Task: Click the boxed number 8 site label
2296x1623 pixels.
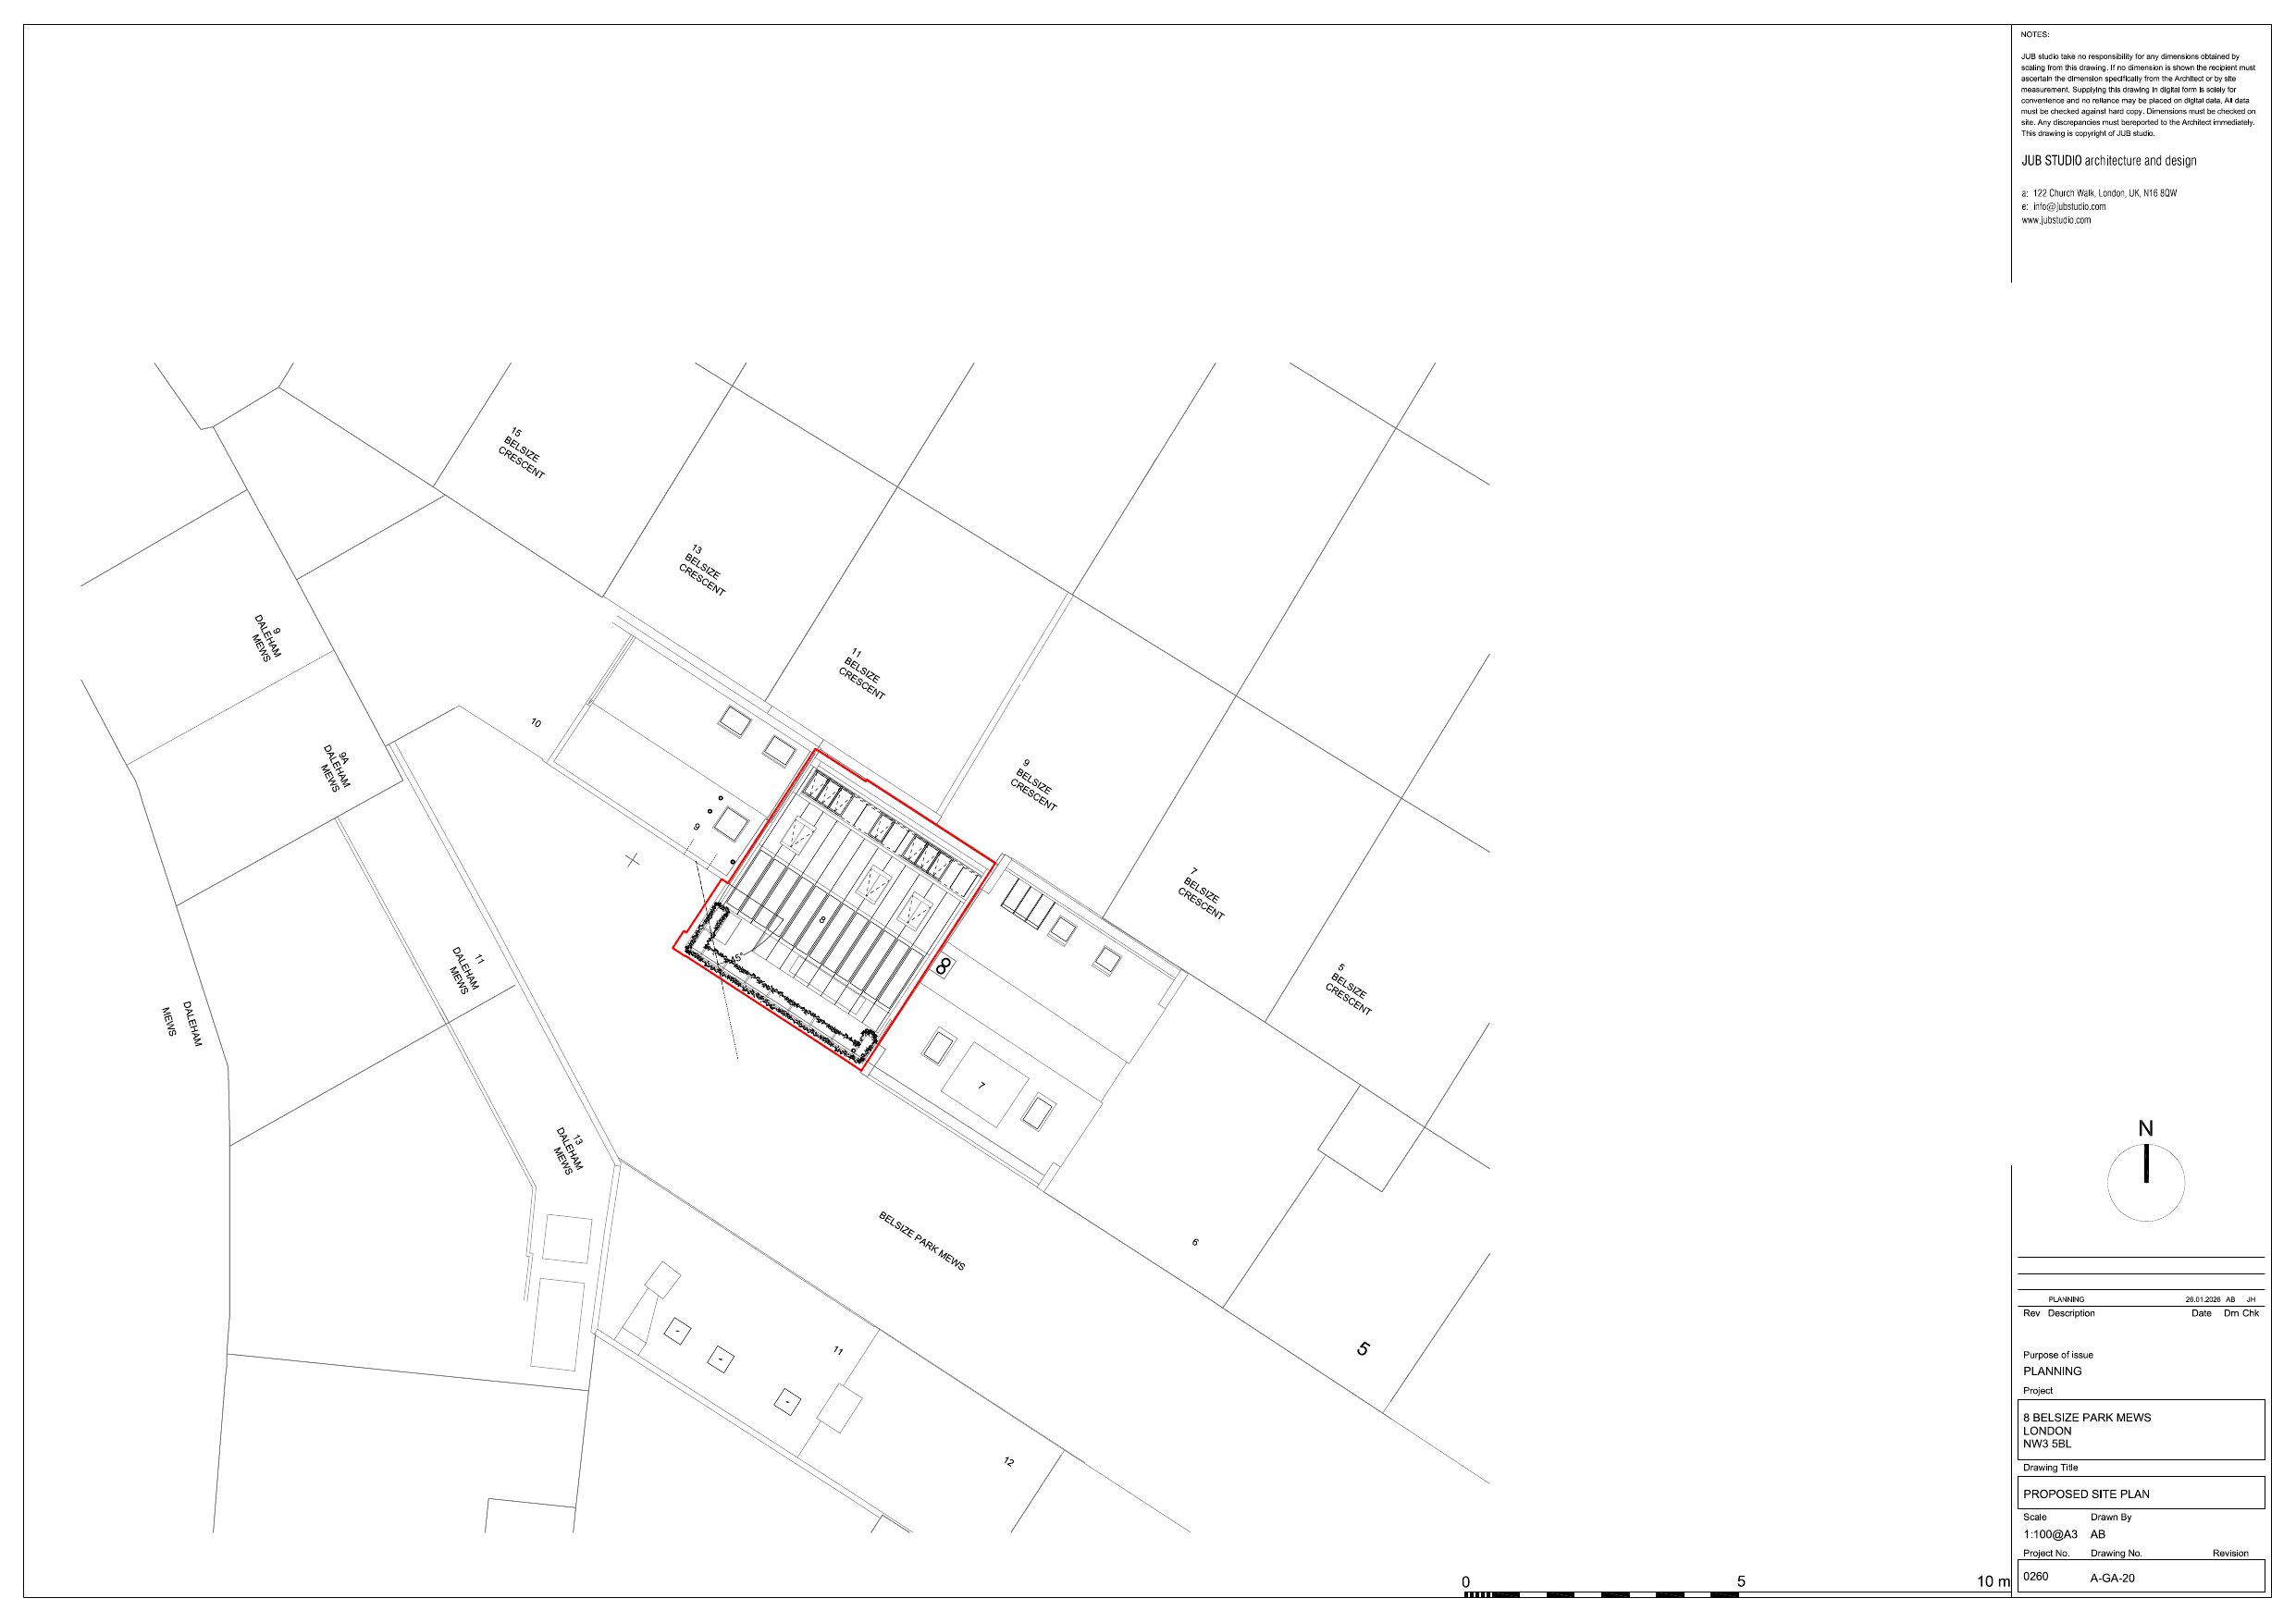Action: (942, 966)
